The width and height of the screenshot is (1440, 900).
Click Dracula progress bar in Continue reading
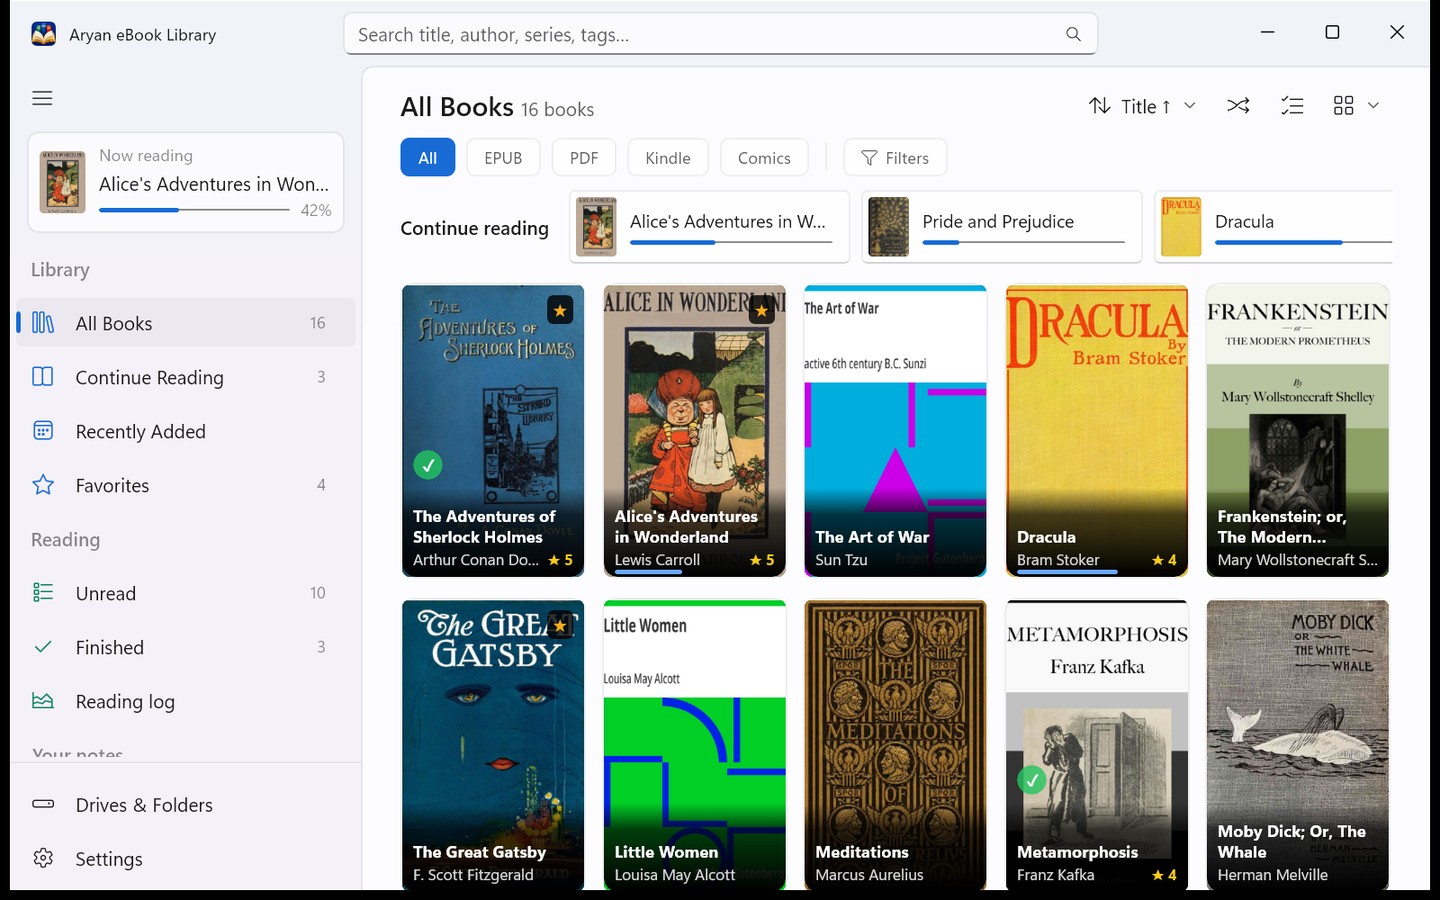(1303, 242)
